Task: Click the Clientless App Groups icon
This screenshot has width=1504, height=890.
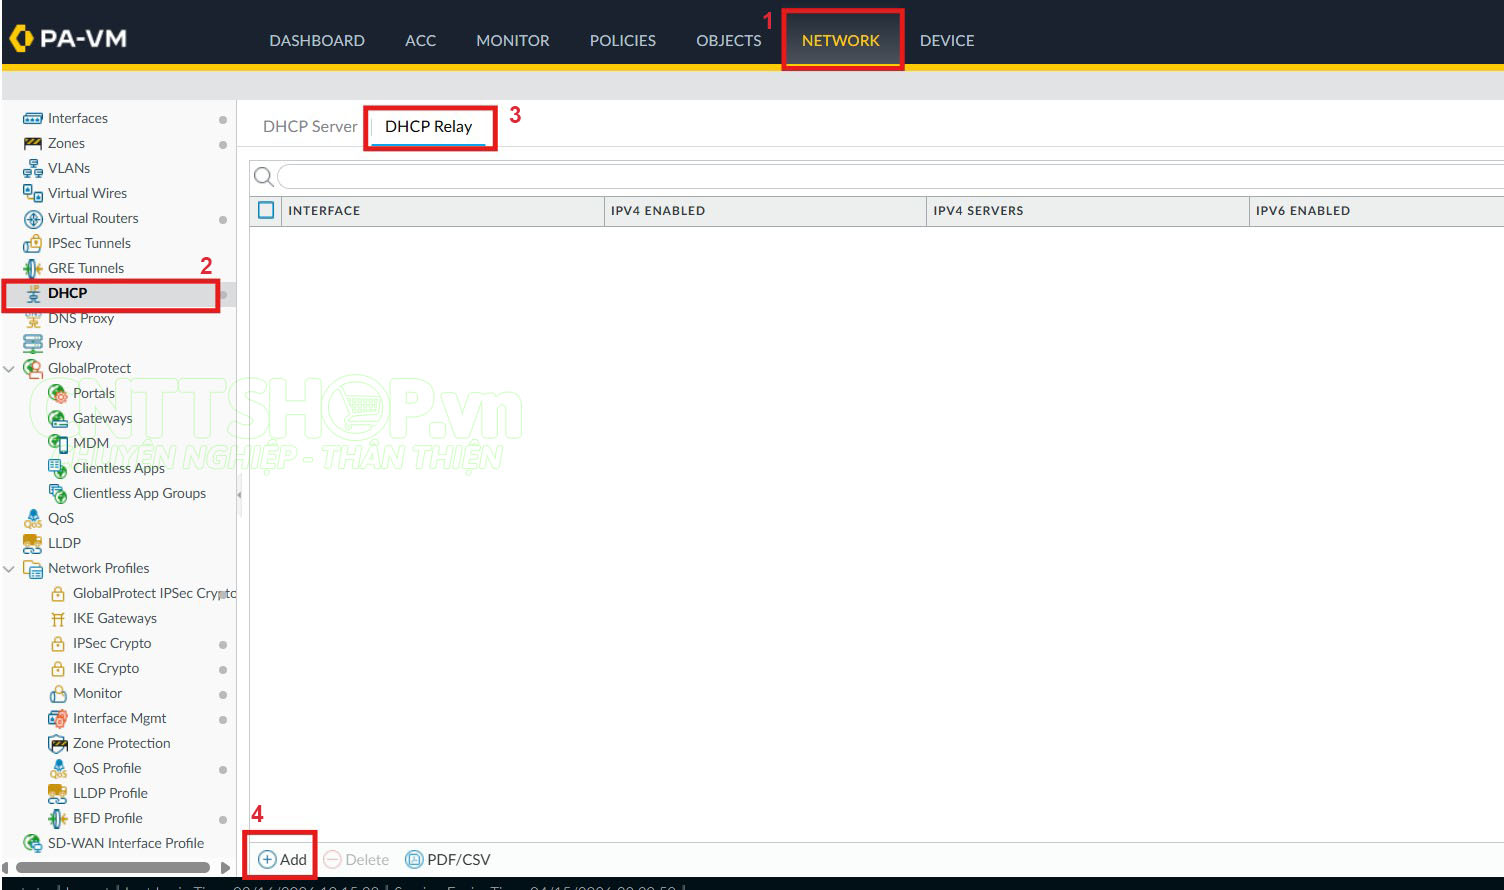Action: pyautogui.click(x=58, y=493)
